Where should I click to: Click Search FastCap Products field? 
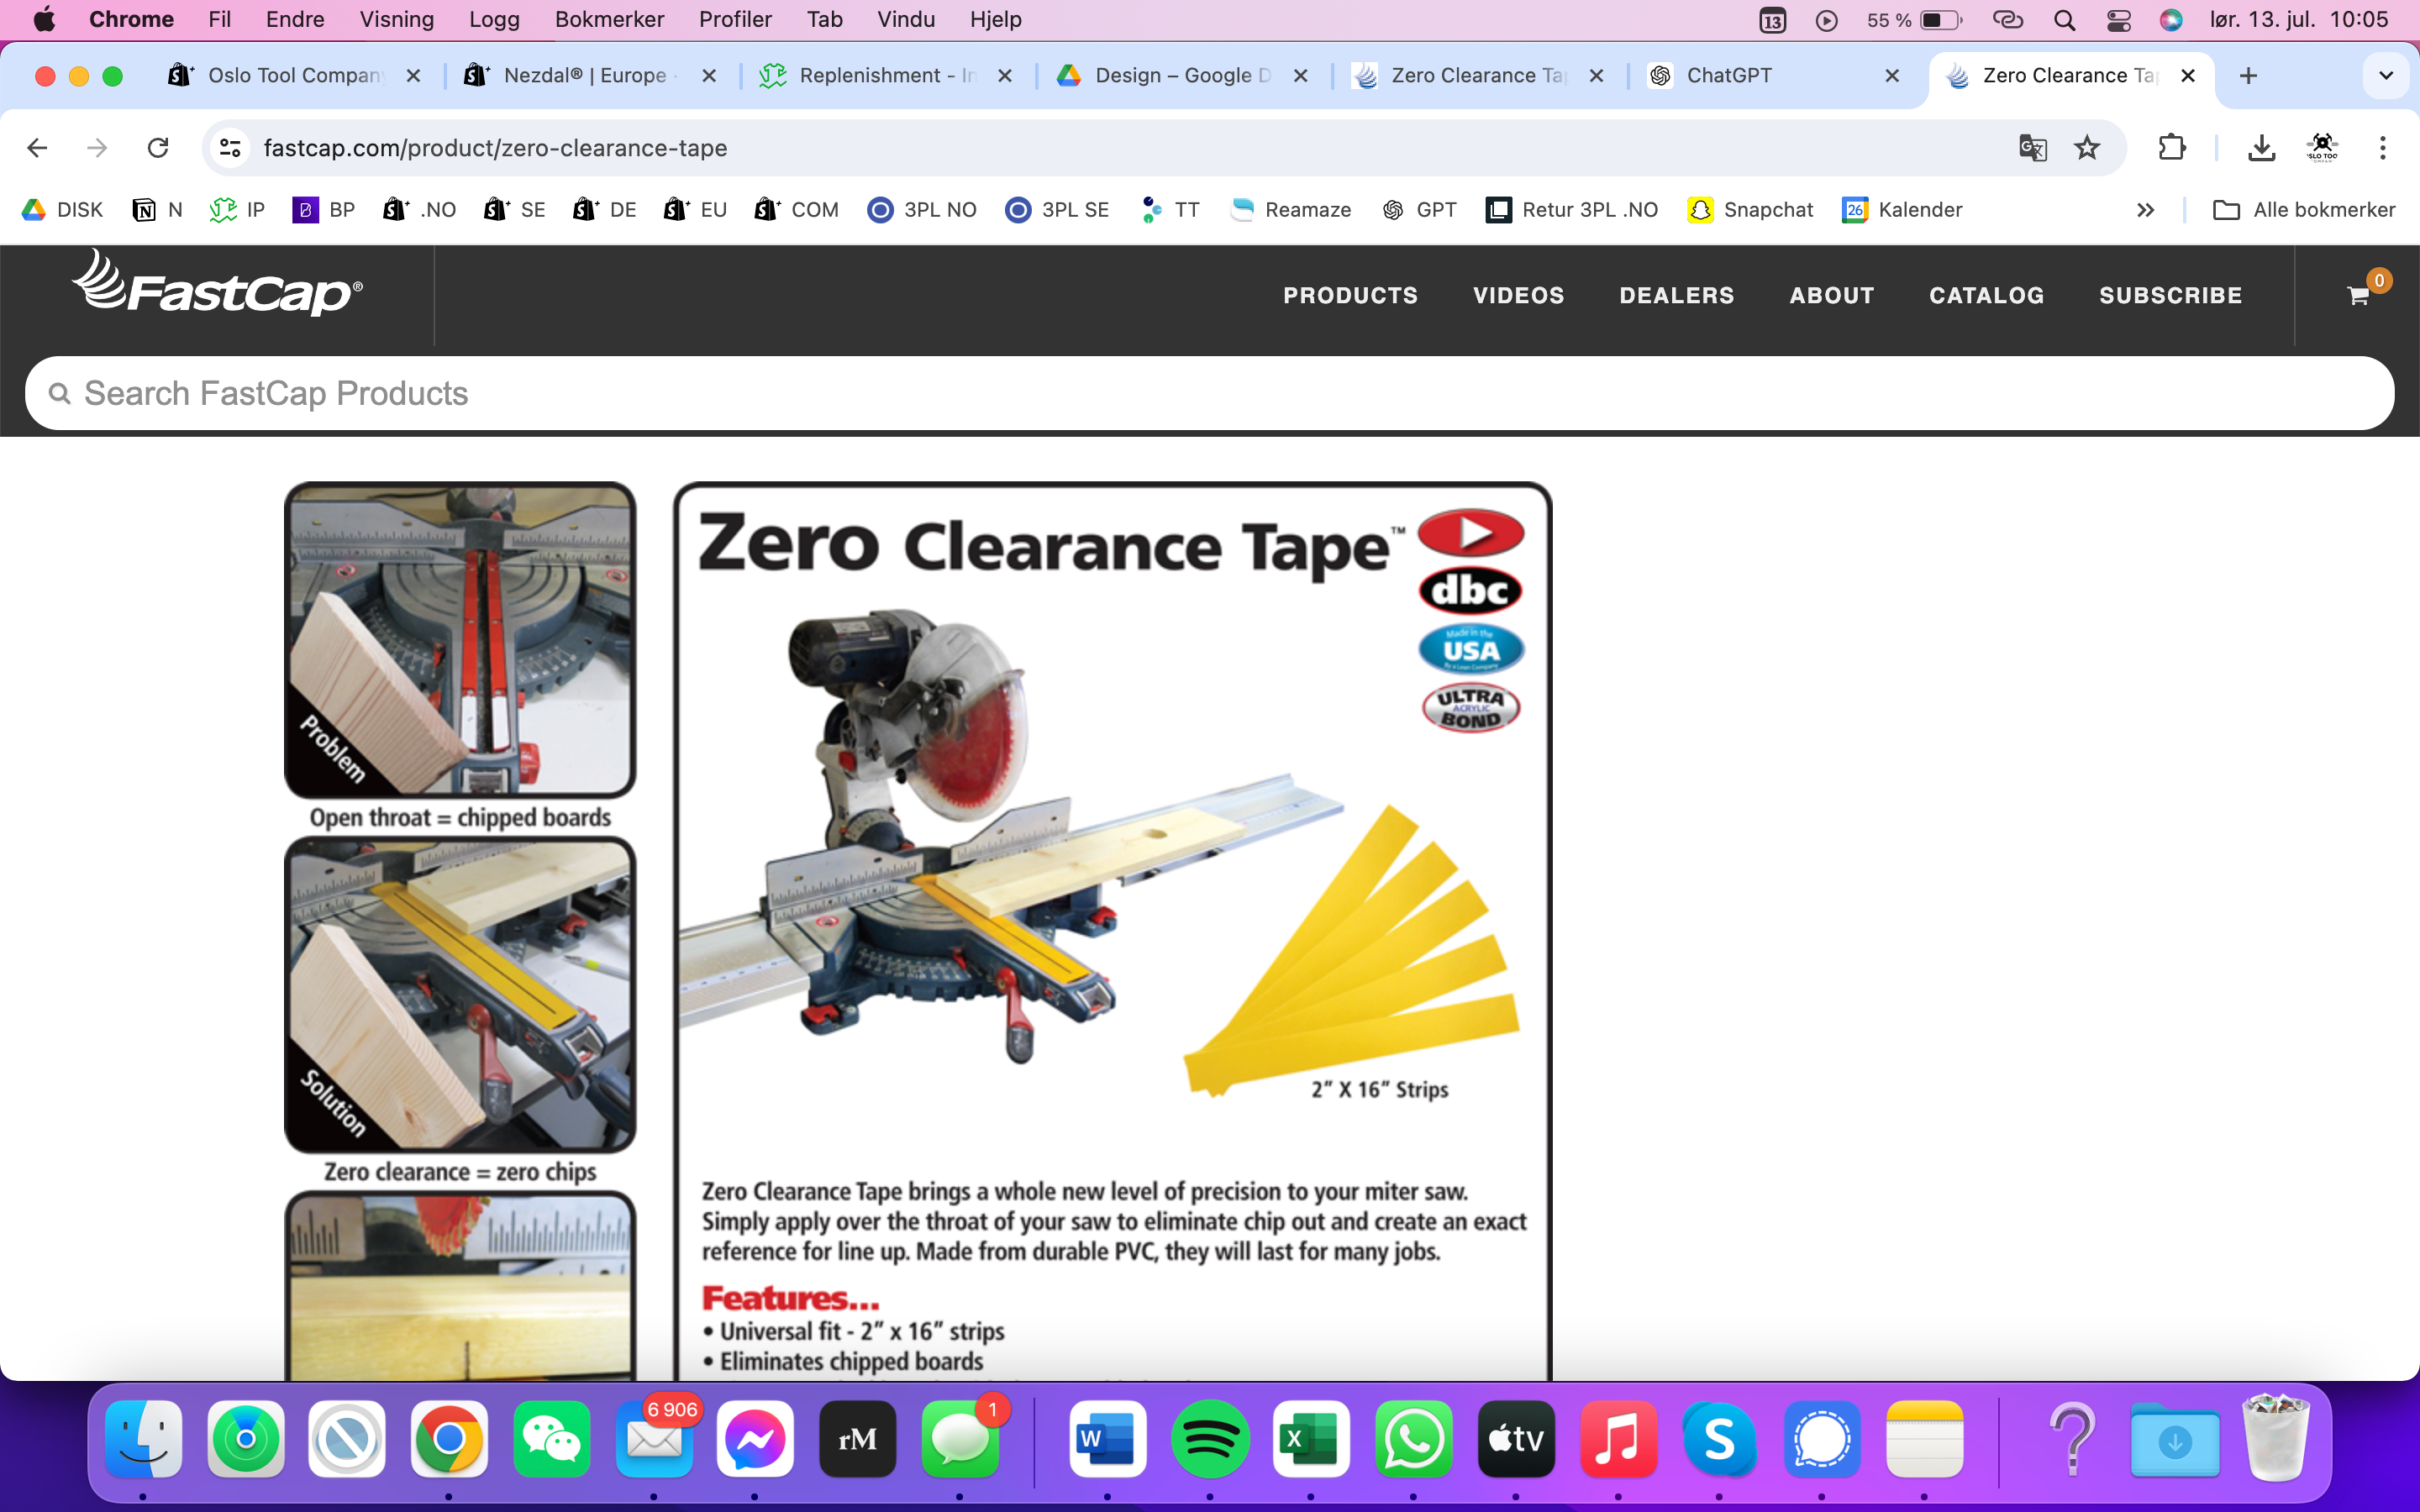click(x=1209, y=394)
